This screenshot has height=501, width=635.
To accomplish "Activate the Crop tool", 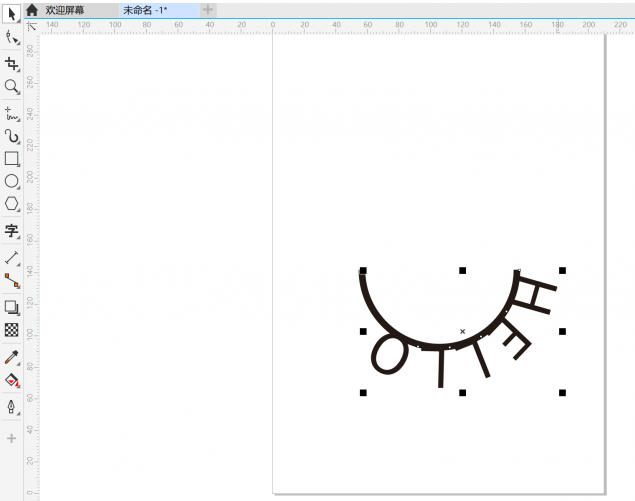I will pyautogui.click(x=12, y=64).
